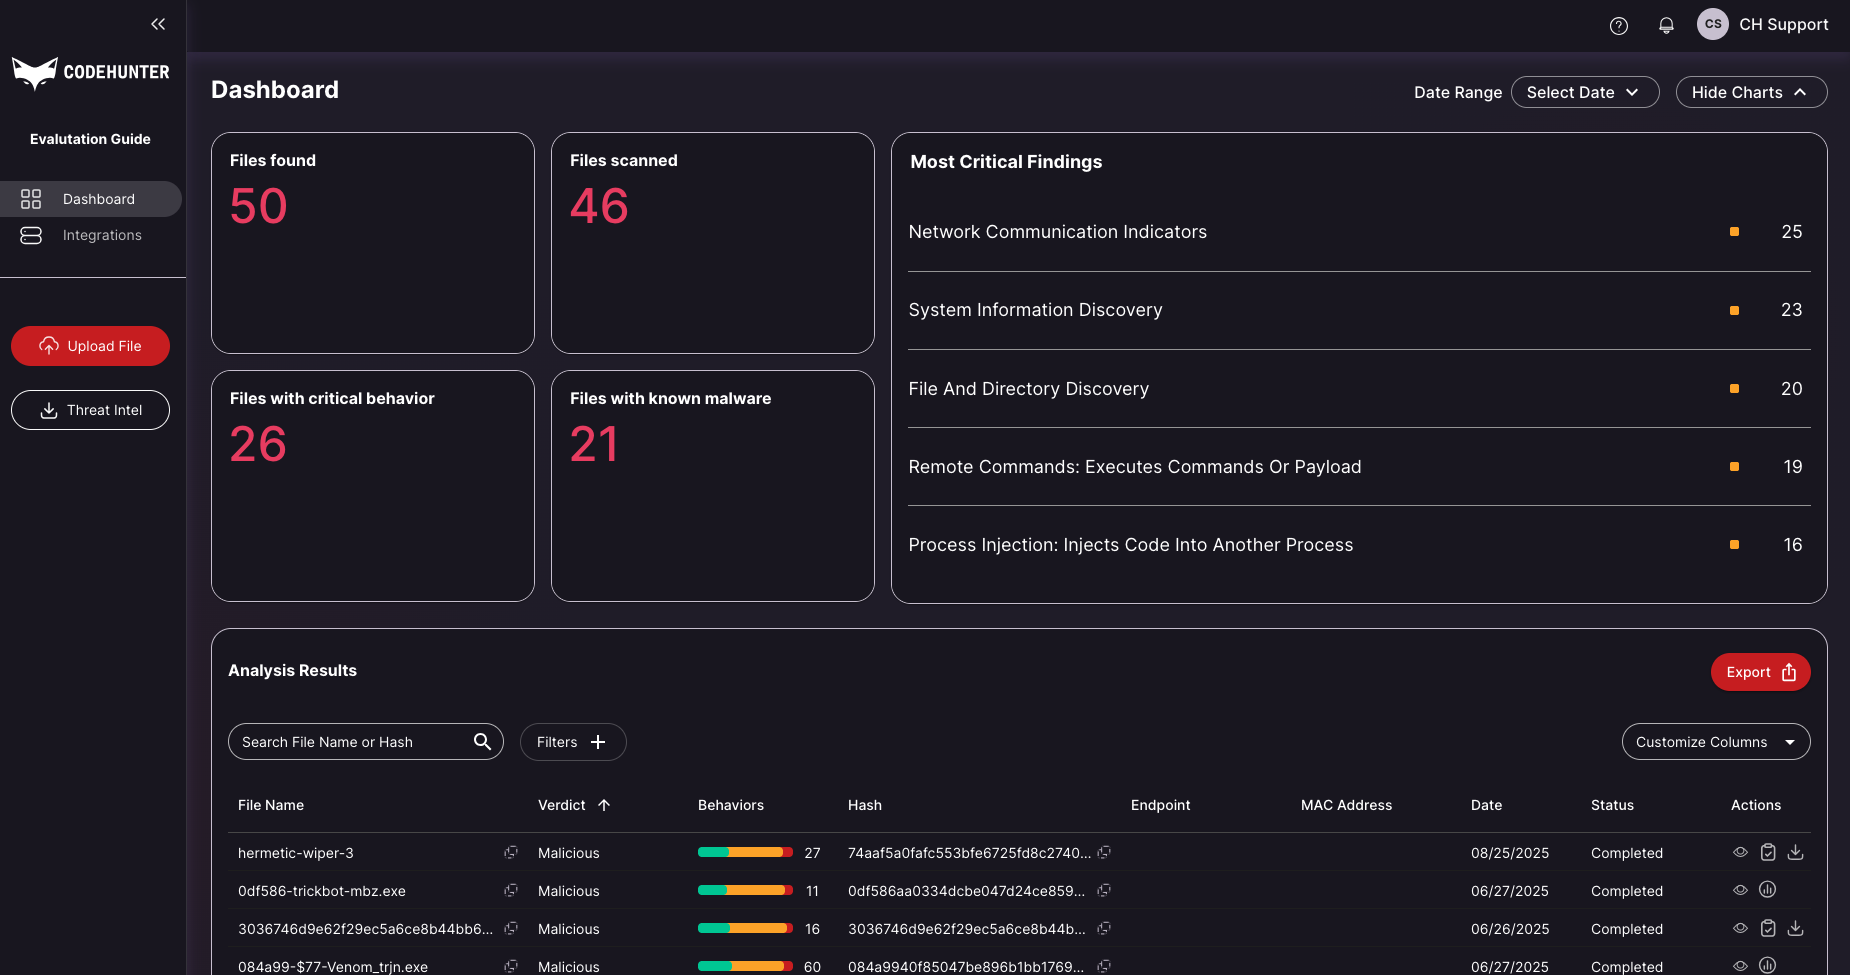Click the behavior score bar for 084a99-$77-Venom_trjn.exe
Screen dimensions: 1850x975
coord(744,966)
